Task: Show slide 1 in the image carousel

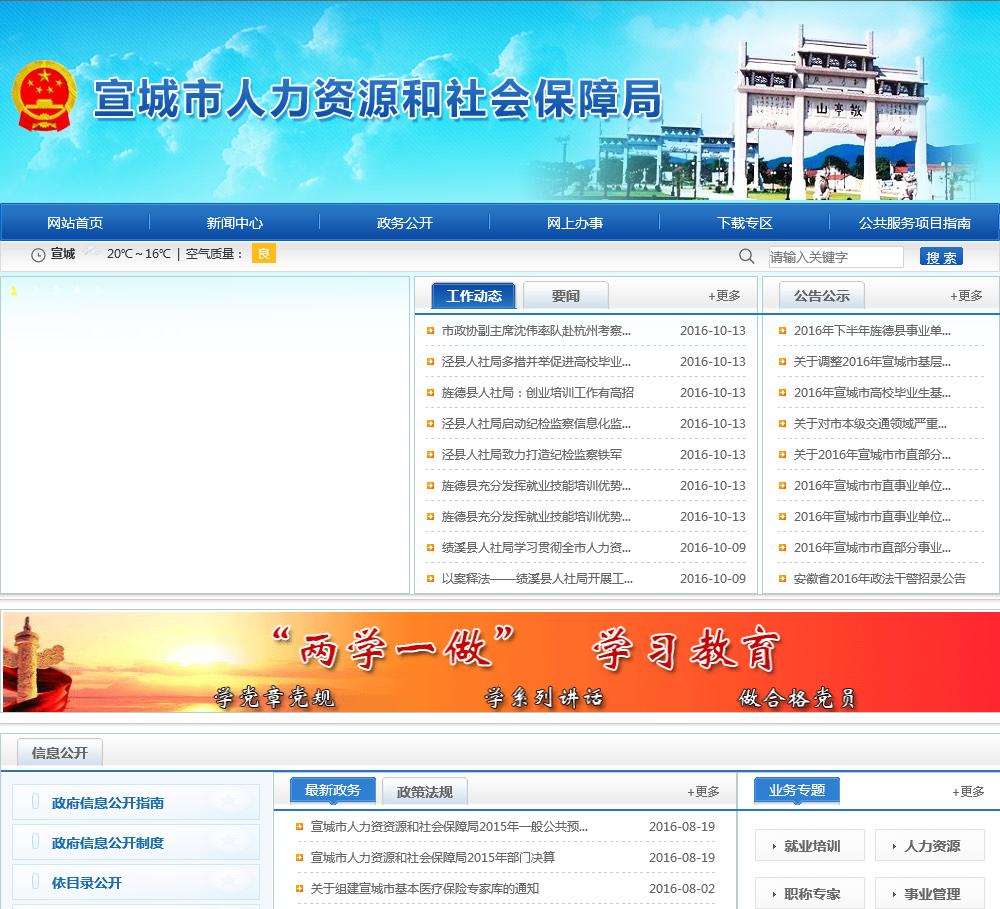Action: [14, 291]
